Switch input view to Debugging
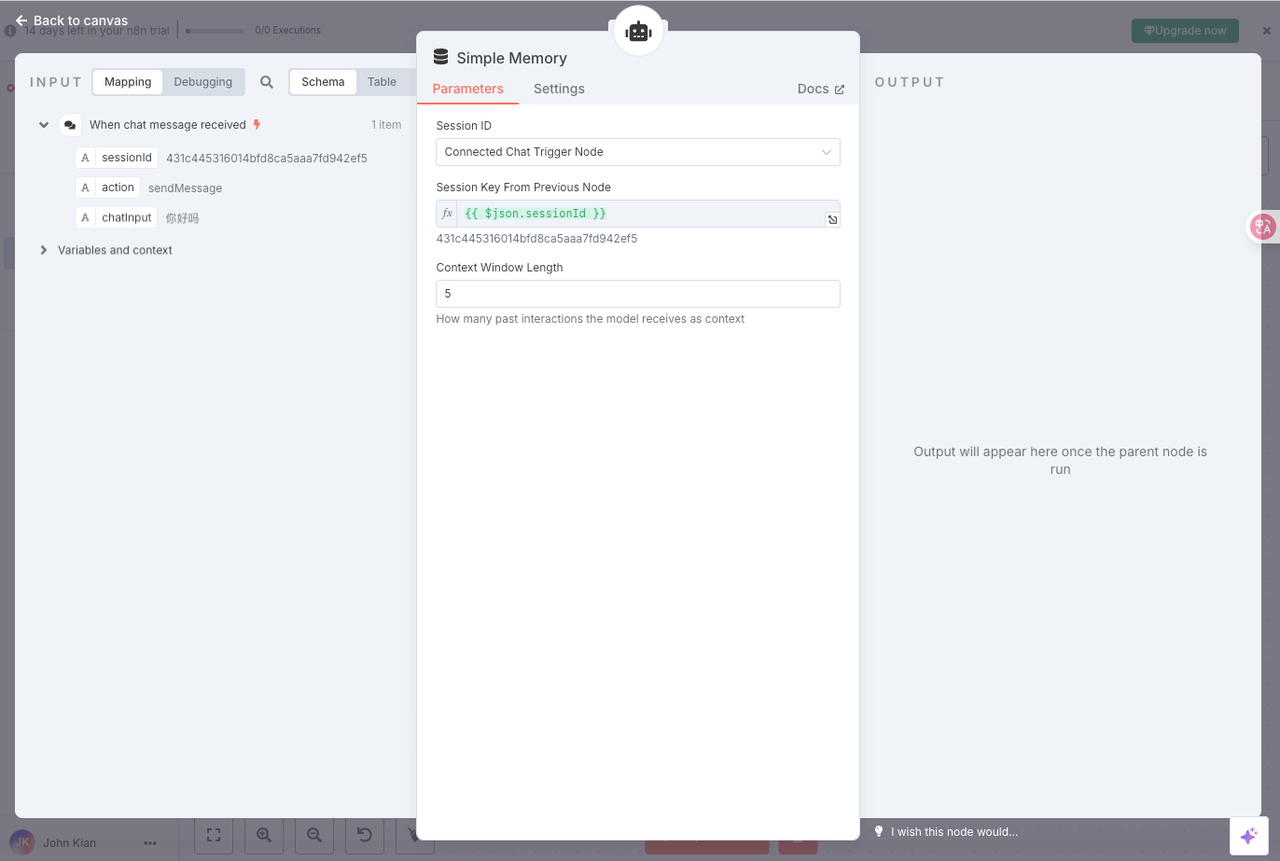This screenshot has width=1280, height=861. 203,82
